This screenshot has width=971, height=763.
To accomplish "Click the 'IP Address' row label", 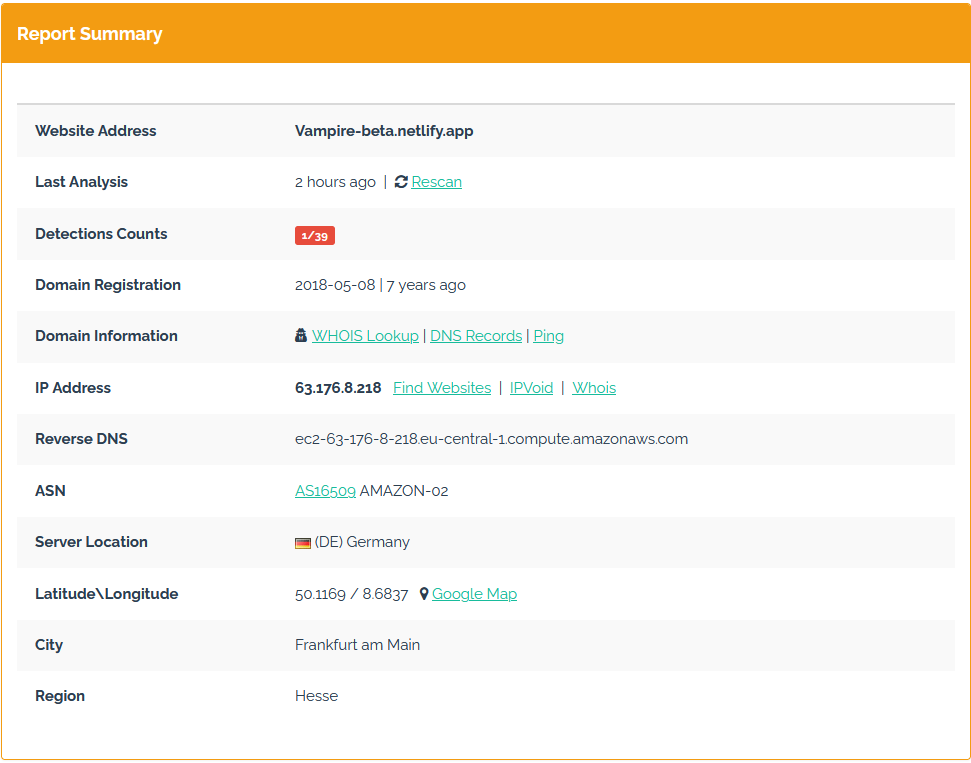I will [73, 388].
